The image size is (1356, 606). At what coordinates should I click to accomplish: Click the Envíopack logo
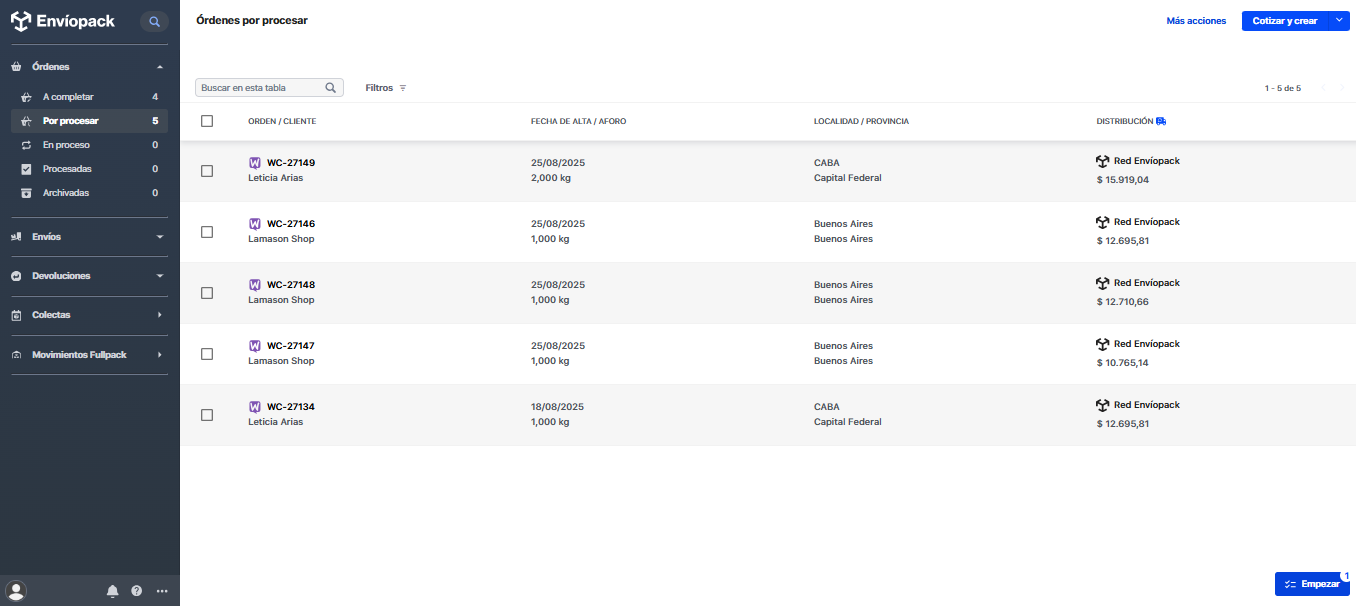[63, 21]
